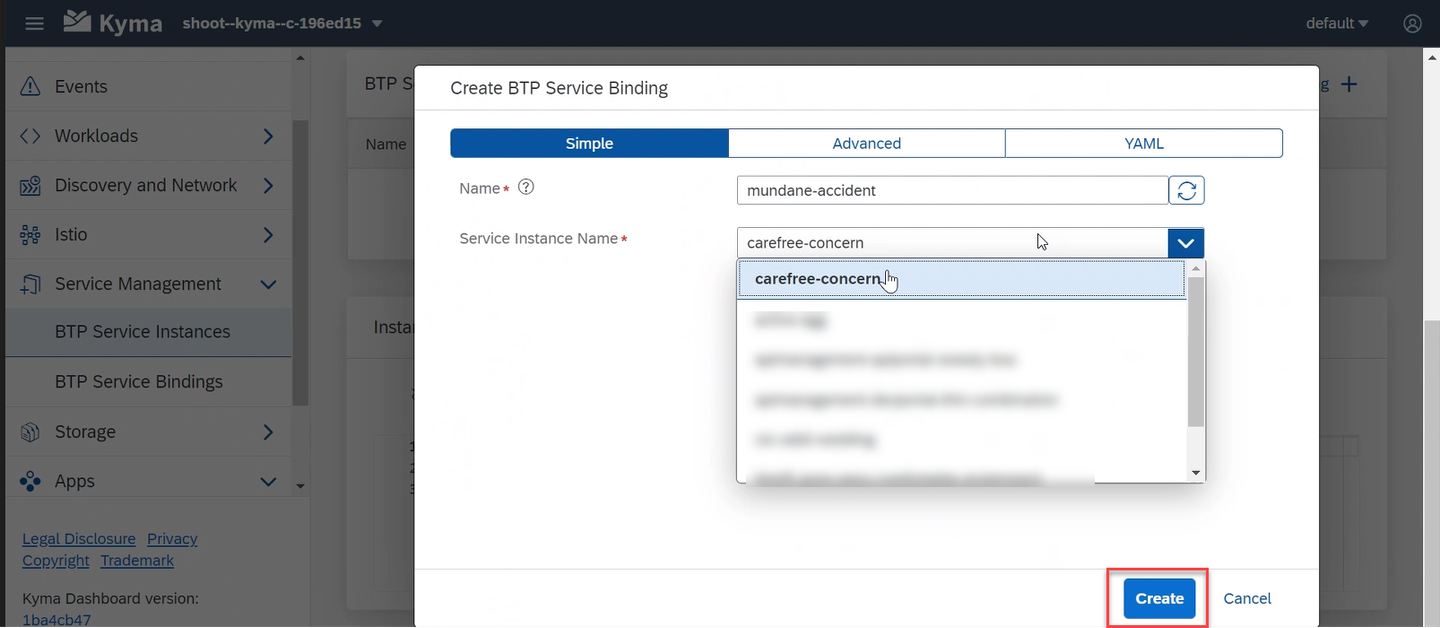Click the dropdown list scrollbar thumb
Image resolution: width=1440 pixels, height=628 pixels.
(1195, 352)
